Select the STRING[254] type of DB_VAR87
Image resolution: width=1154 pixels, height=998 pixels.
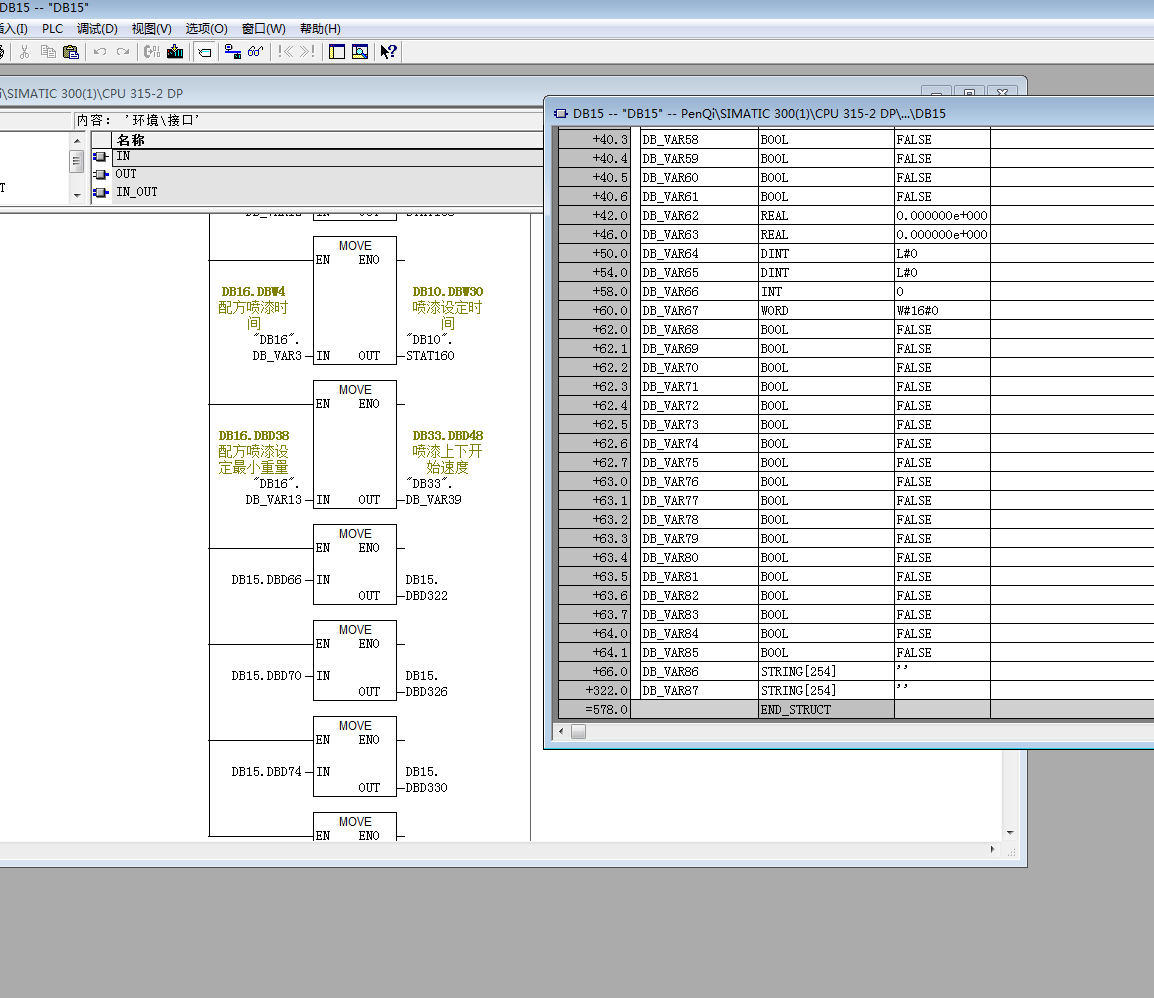(826, 691)
